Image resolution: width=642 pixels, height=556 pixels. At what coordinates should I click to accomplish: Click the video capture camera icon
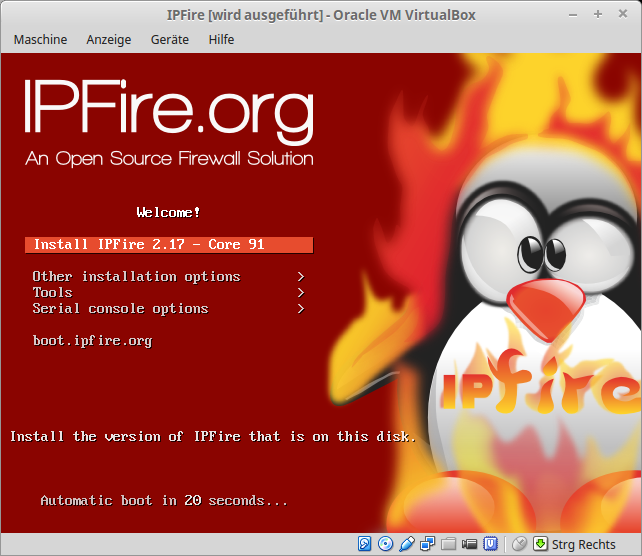[469, 544]
